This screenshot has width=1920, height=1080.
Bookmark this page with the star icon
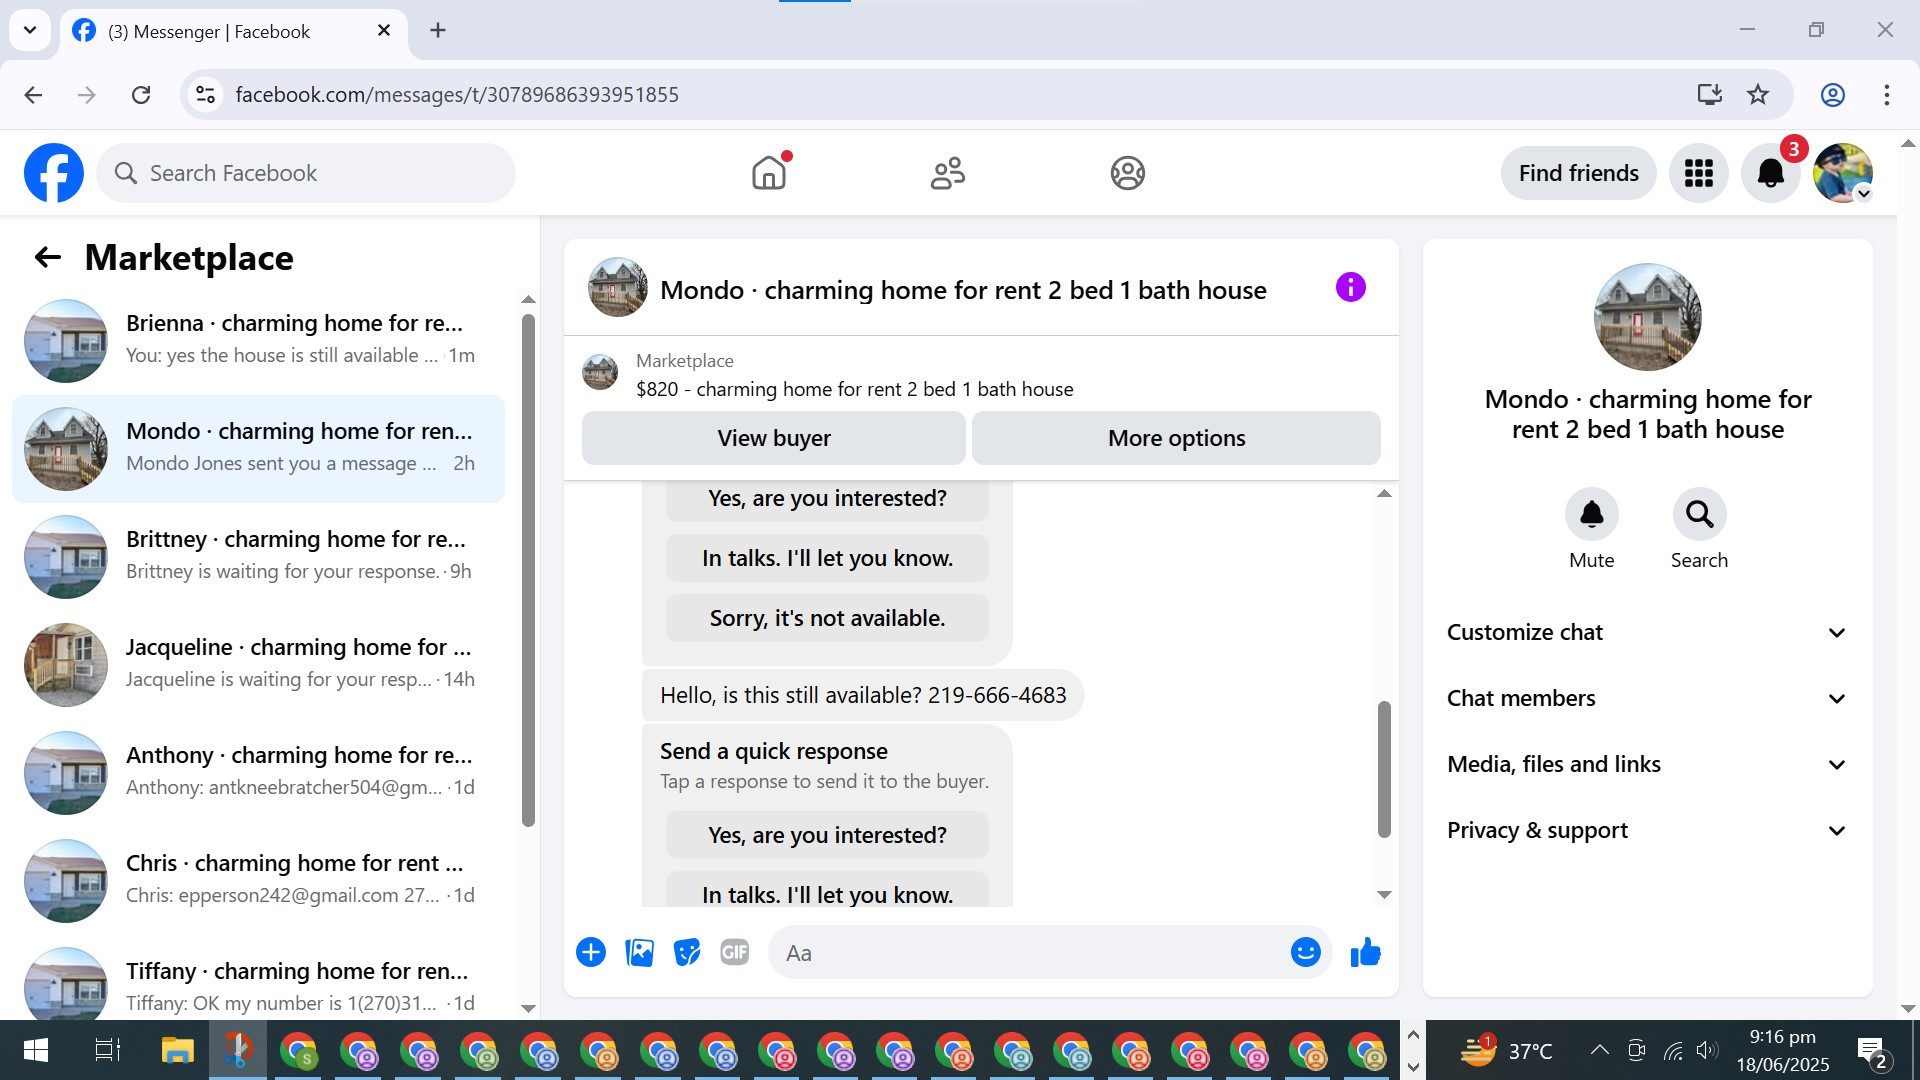point(1758,95)
